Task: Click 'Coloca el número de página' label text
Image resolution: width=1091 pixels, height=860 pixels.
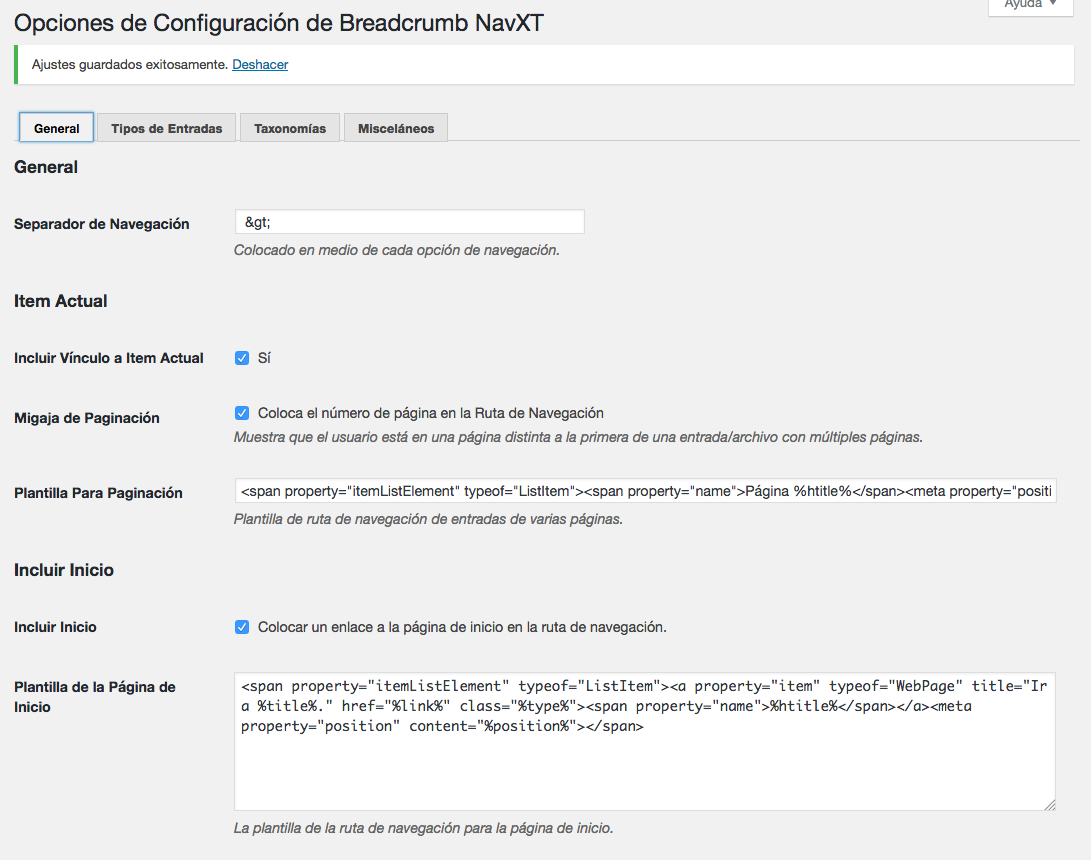Action: point(430,413)
